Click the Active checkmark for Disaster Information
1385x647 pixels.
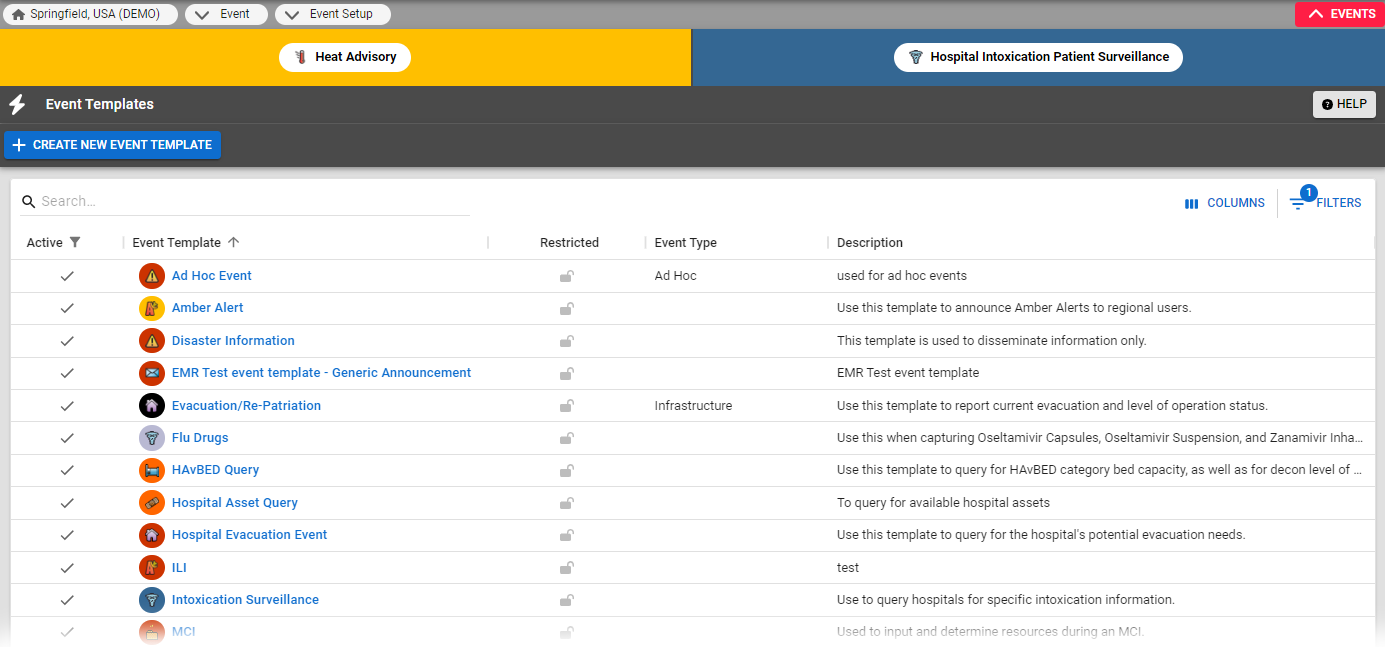(67, 340)
